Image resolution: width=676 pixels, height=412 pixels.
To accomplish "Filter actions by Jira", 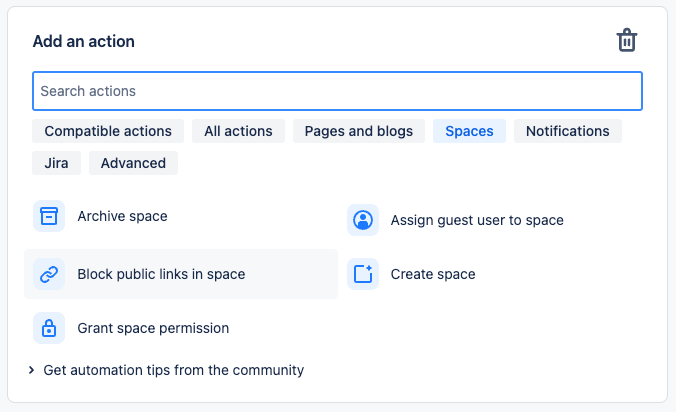I will (x=57, y=163).
